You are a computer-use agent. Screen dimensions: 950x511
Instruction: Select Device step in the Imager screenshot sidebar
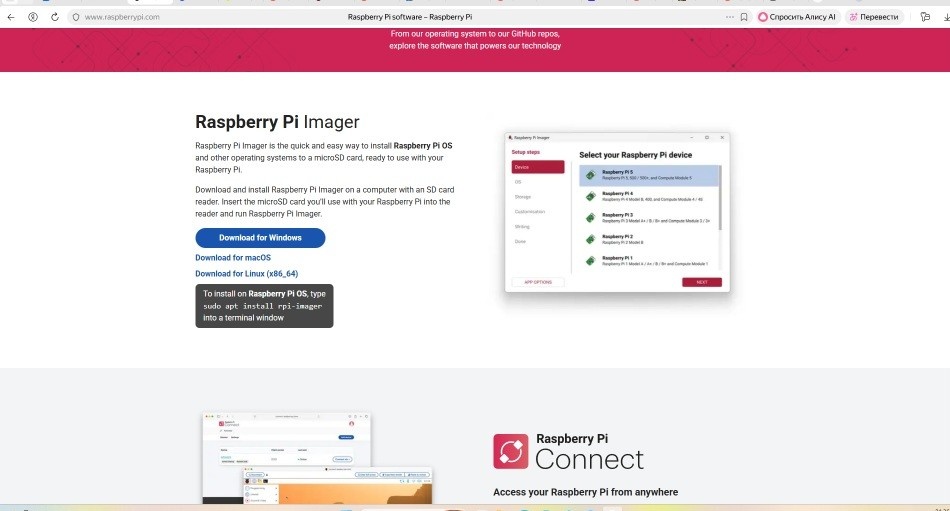(538, 167)
